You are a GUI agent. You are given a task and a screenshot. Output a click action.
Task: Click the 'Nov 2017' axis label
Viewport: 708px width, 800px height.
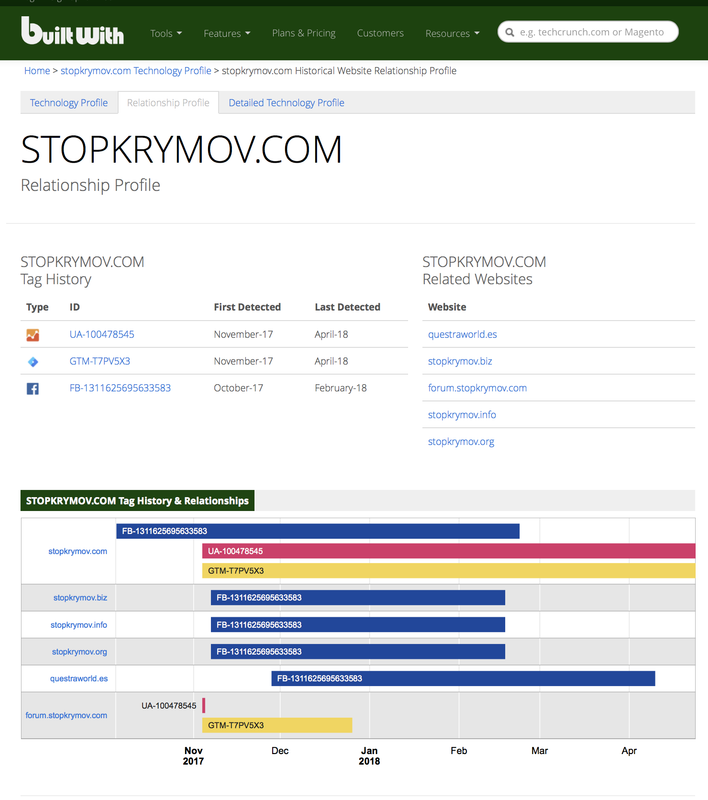point(193,756)
